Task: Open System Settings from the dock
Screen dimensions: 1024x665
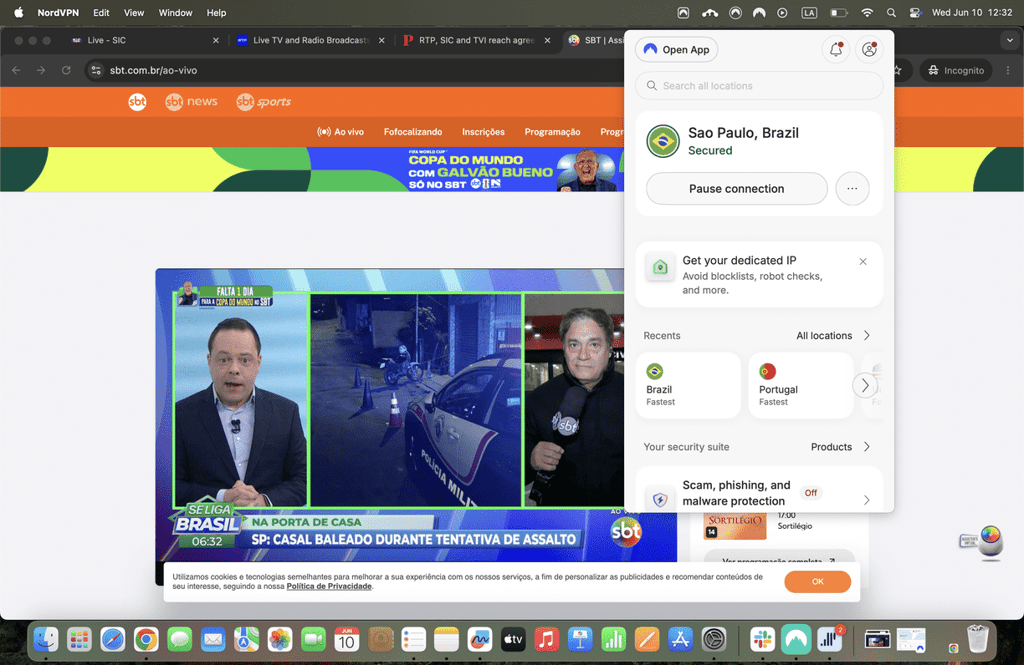Action: coord(714,640)
